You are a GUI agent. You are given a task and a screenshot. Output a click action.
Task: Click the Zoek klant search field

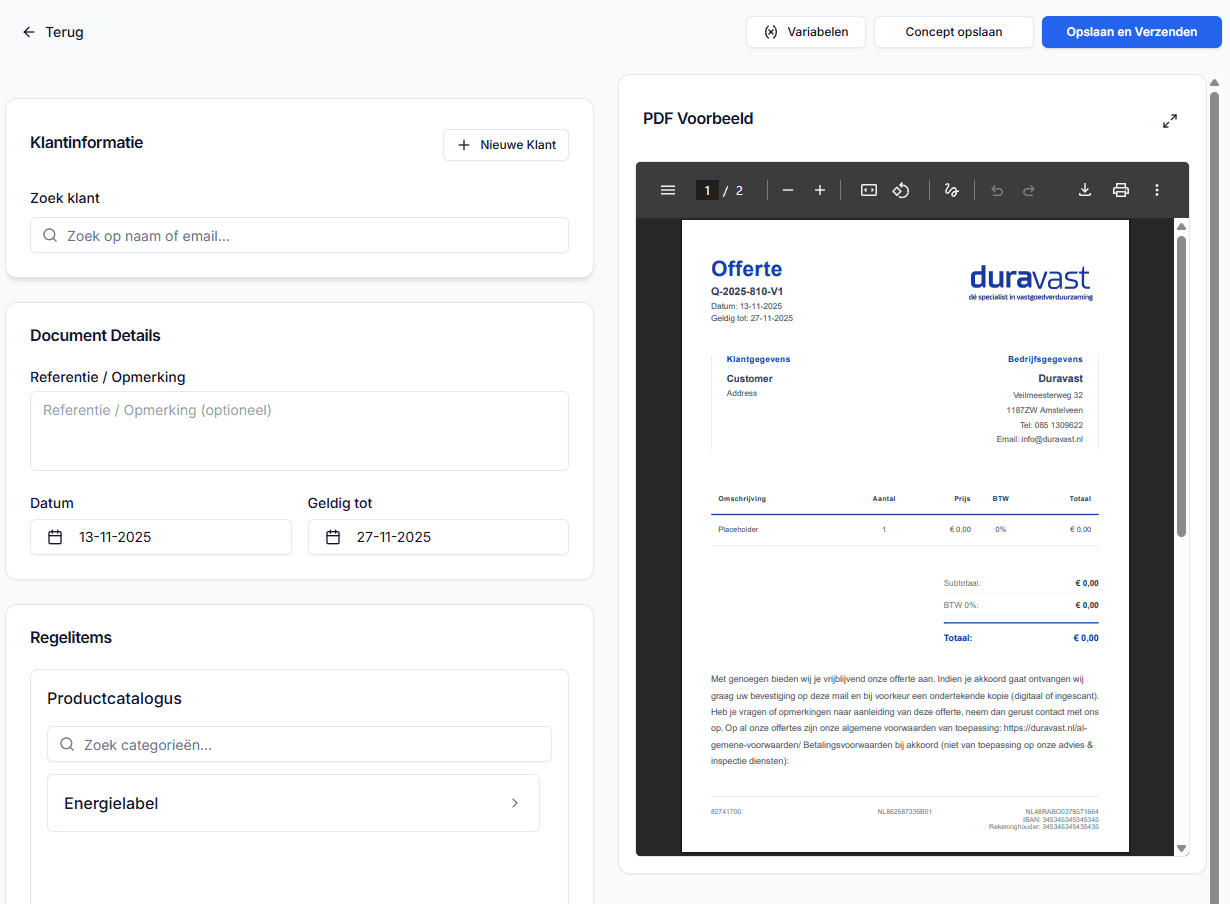point(299,235)
